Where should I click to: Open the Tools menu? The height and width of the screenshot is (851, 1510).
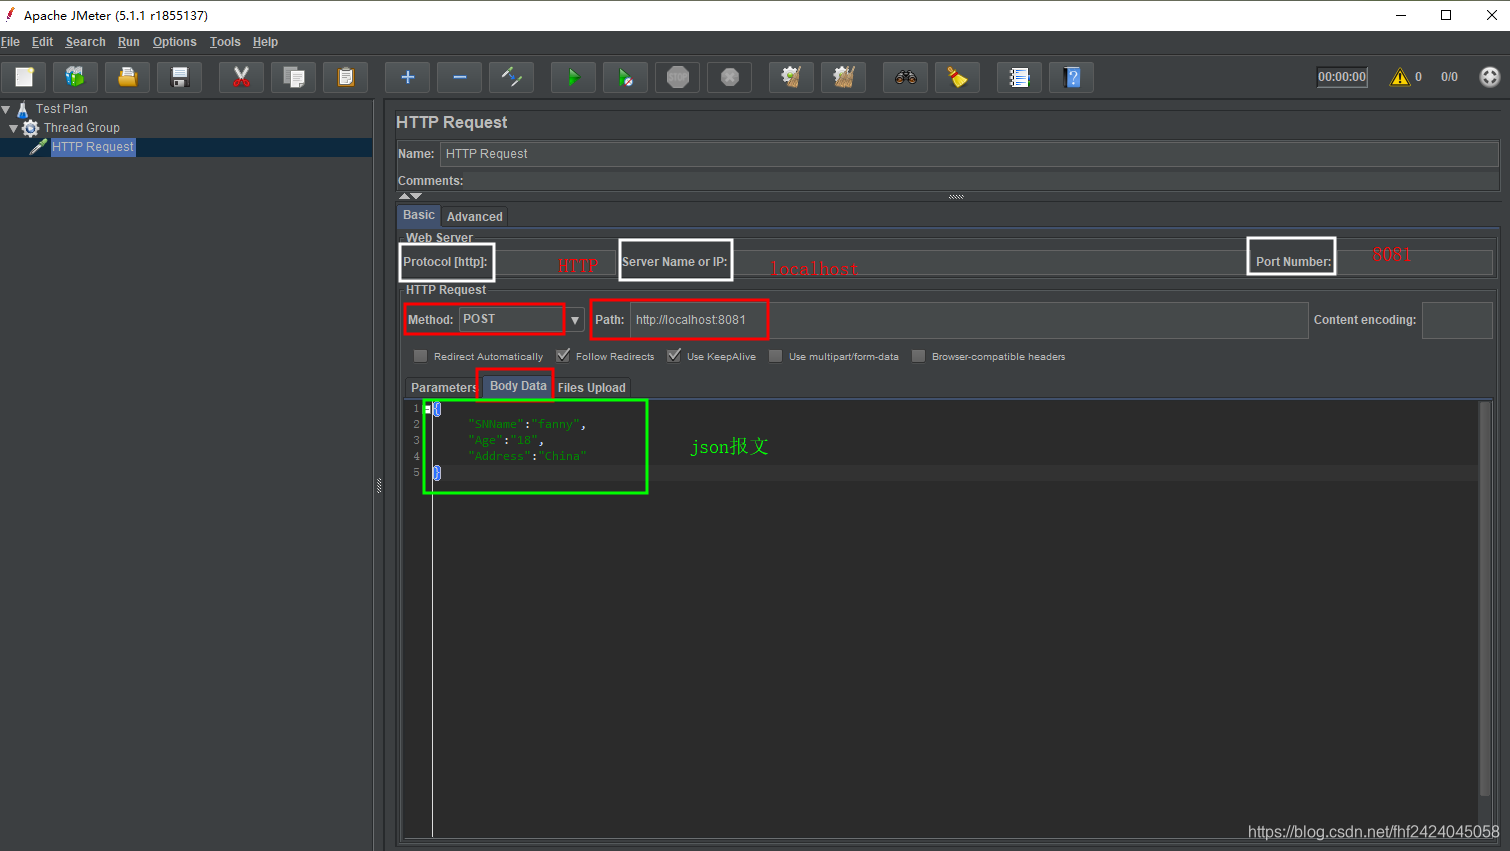pyautogui.click(x=225, y=42)
